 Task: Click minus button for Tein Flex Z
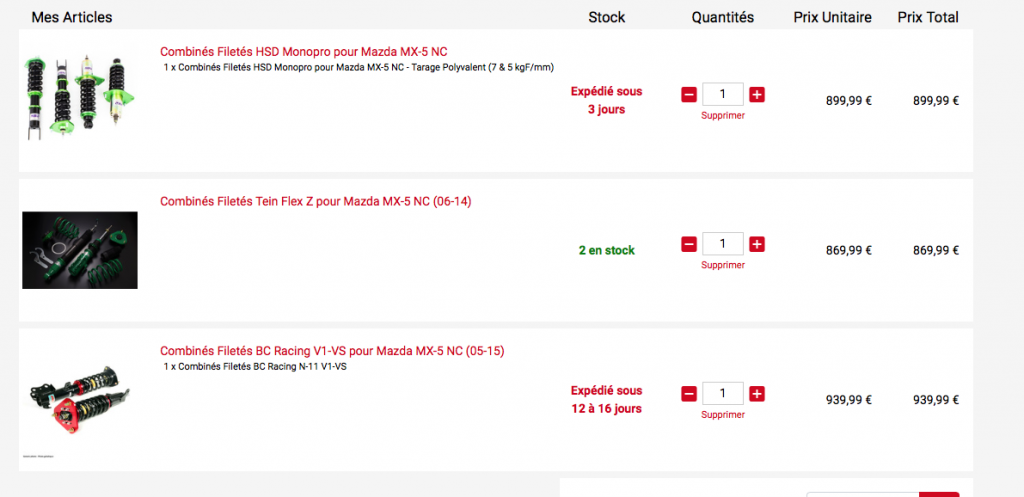689,244
